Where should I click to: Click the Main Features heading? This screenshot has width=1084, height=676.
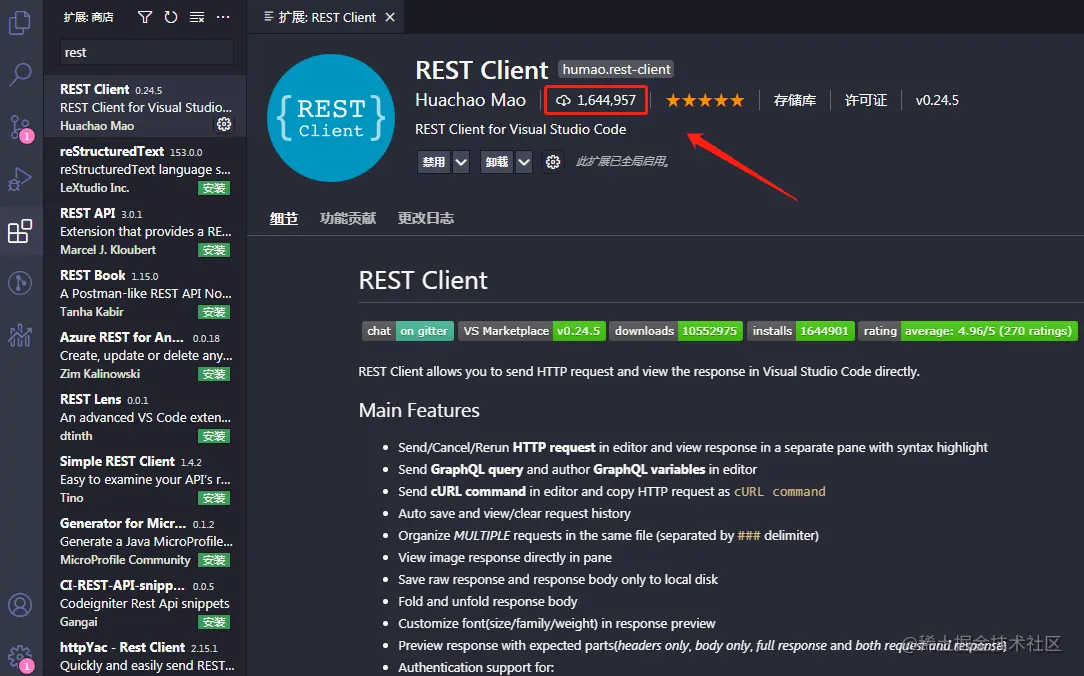(x=419, y=411)
